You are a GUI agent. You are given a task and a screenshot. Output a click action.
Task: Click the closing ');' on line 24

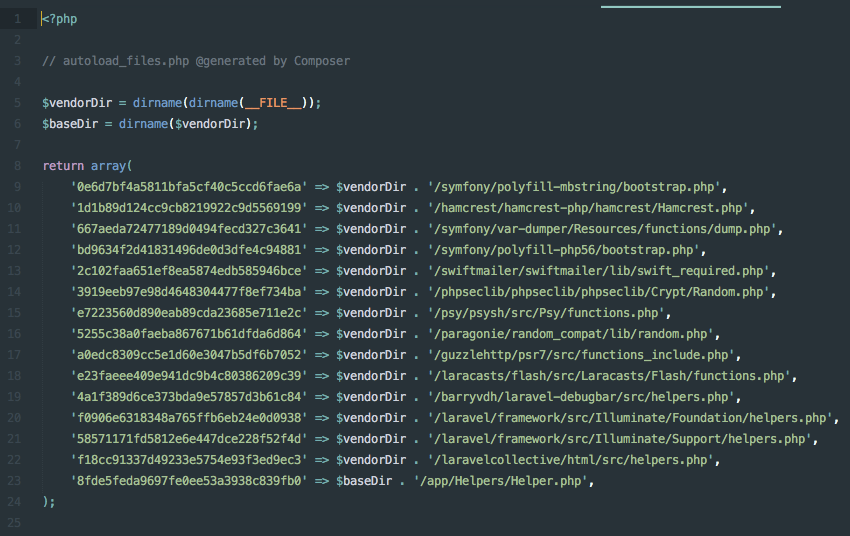[49, 502]
